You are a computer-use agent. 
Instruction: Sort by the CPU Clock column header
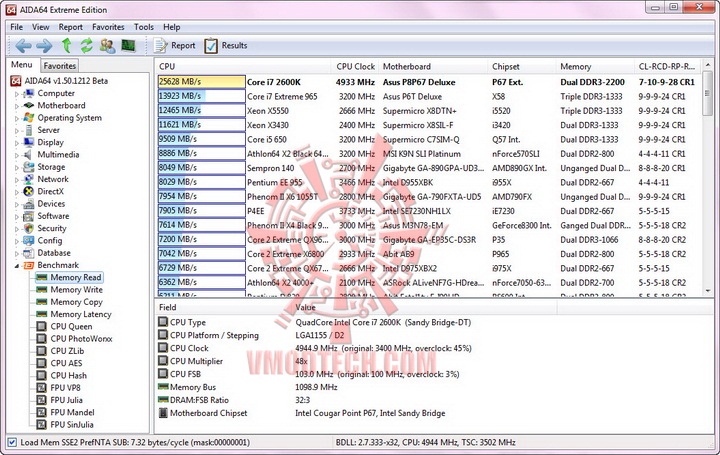355,67
